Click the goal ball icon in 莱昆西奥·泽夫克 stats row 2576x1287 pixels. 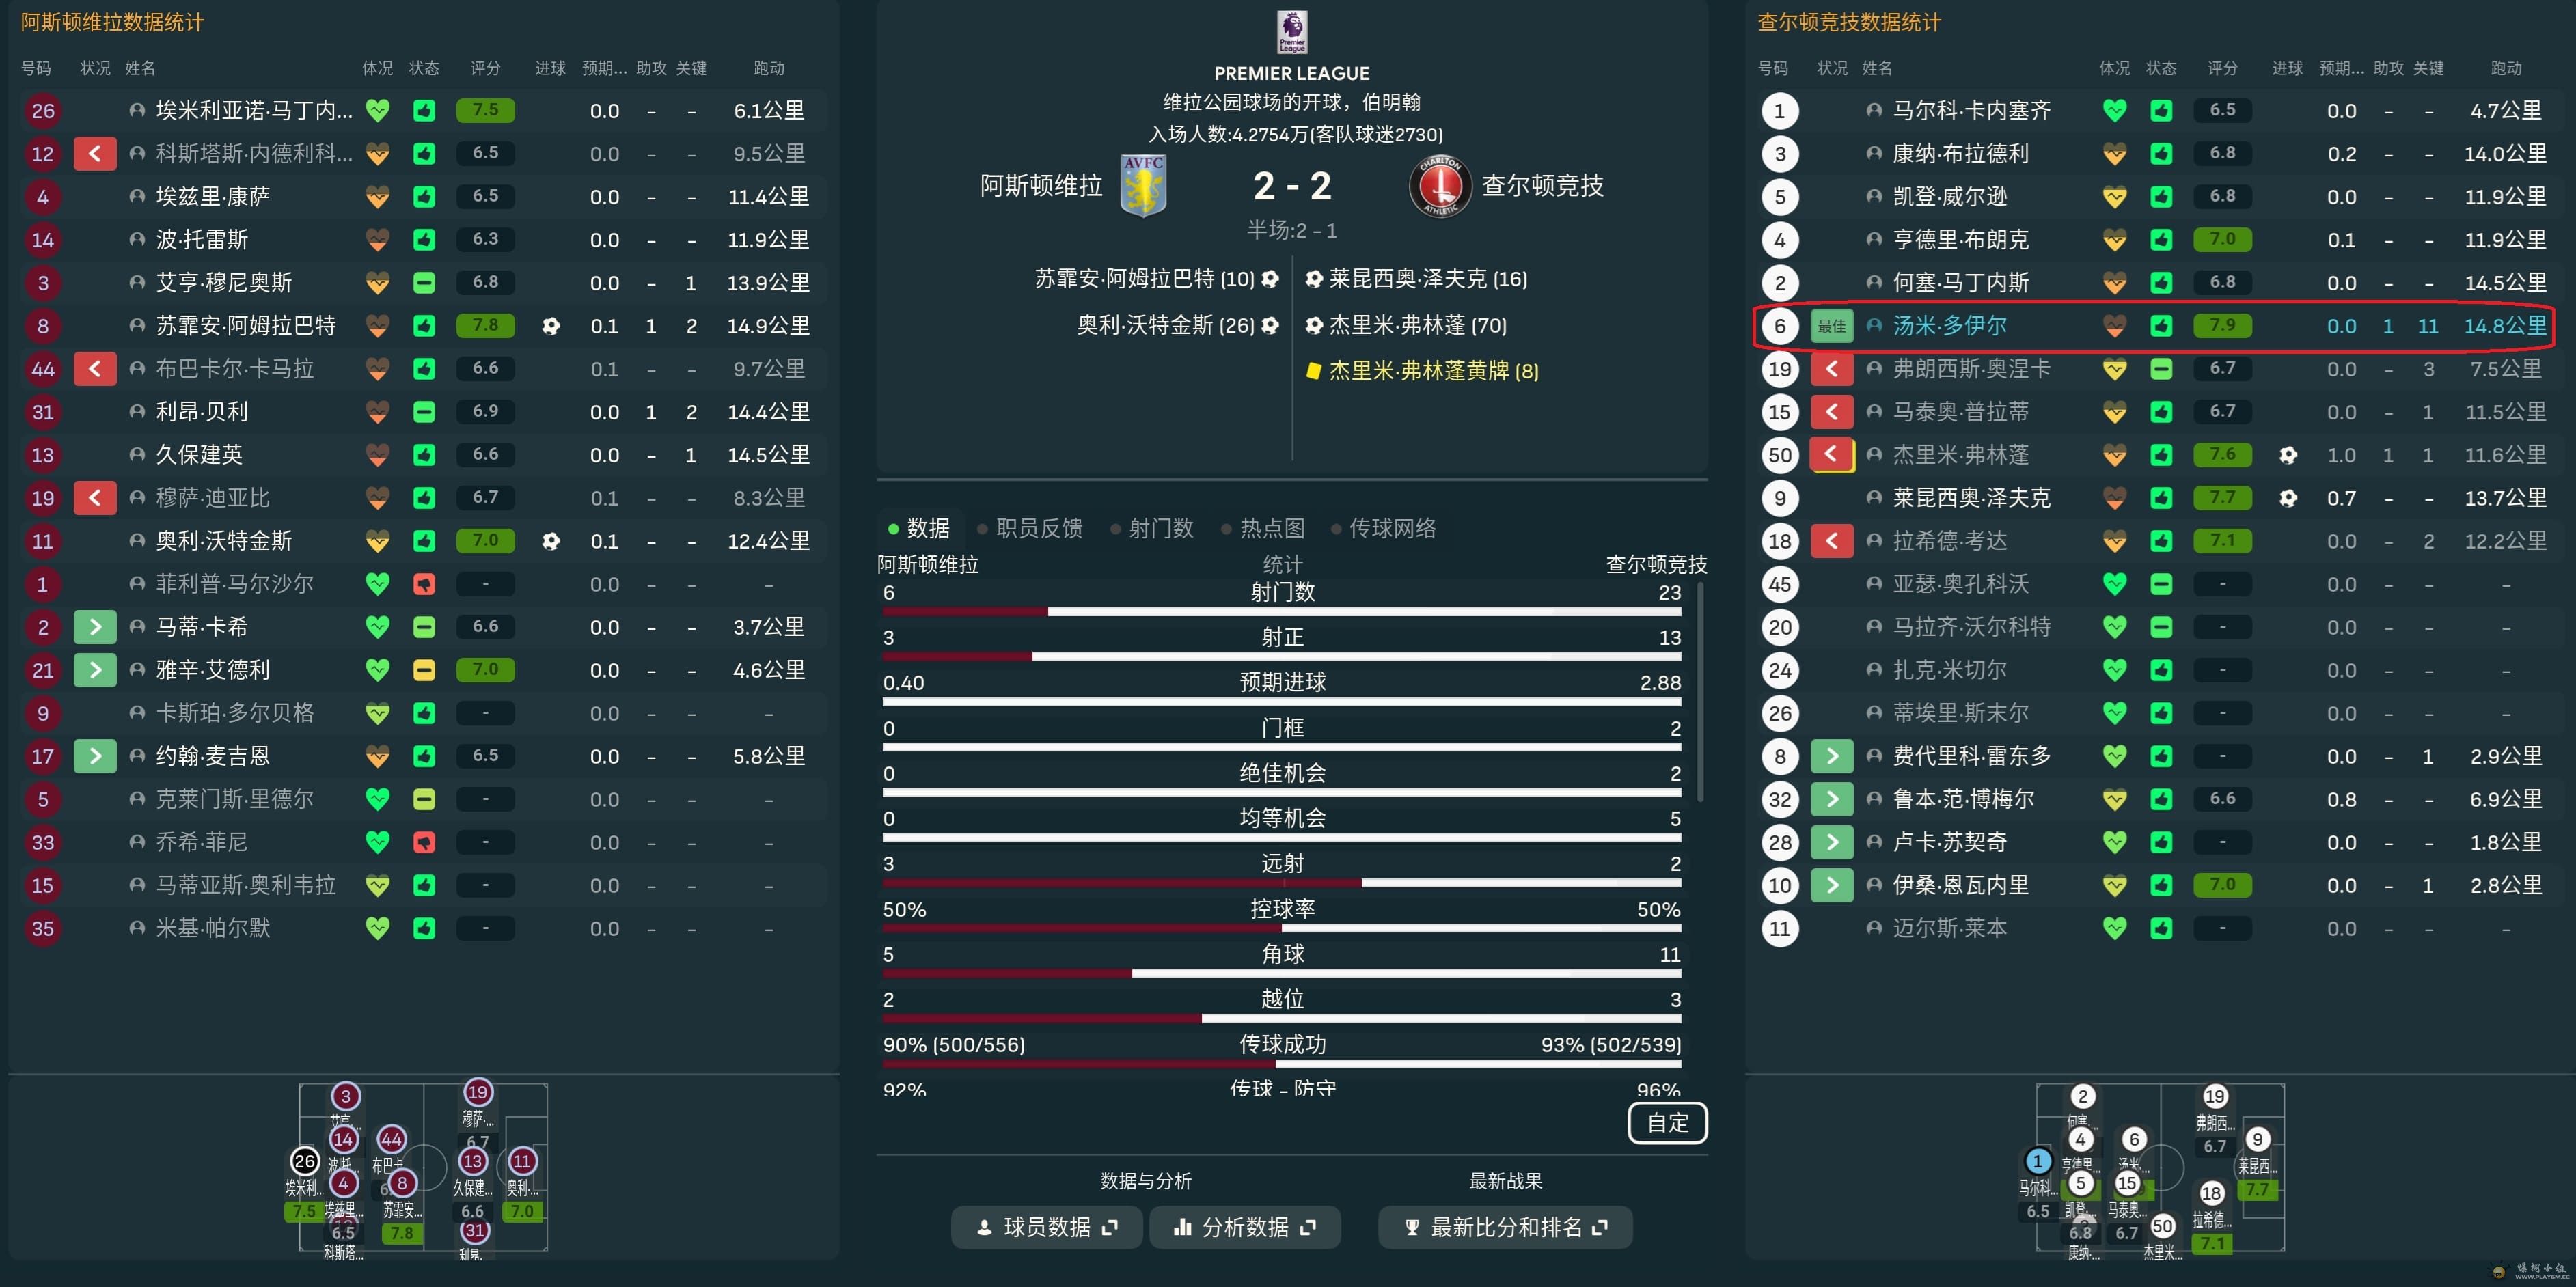[x=2288, y=498]
